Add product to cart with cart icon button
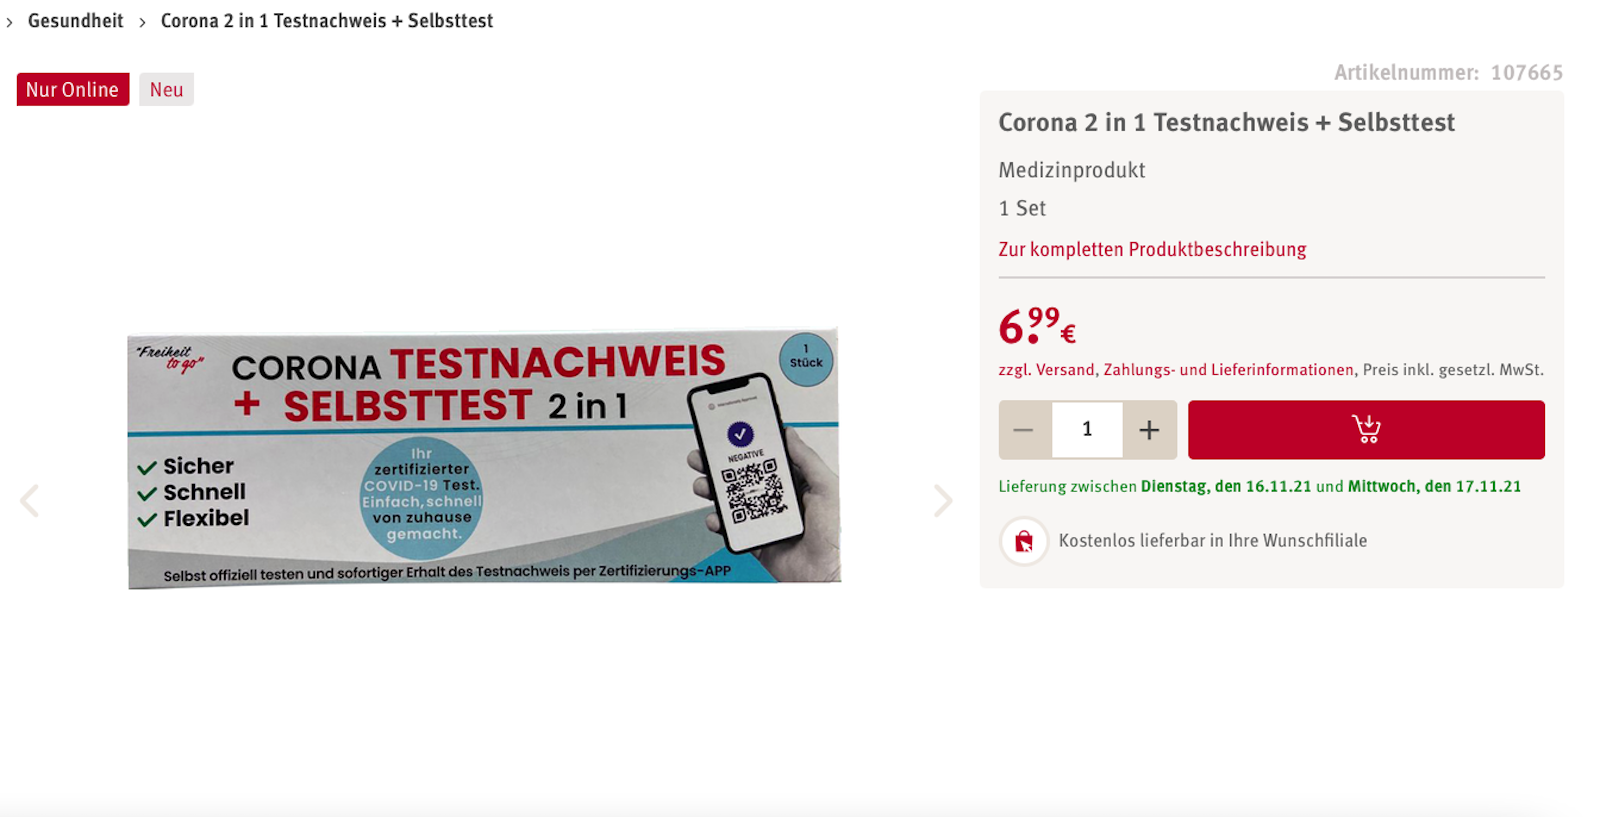 tap(1366, 430)
